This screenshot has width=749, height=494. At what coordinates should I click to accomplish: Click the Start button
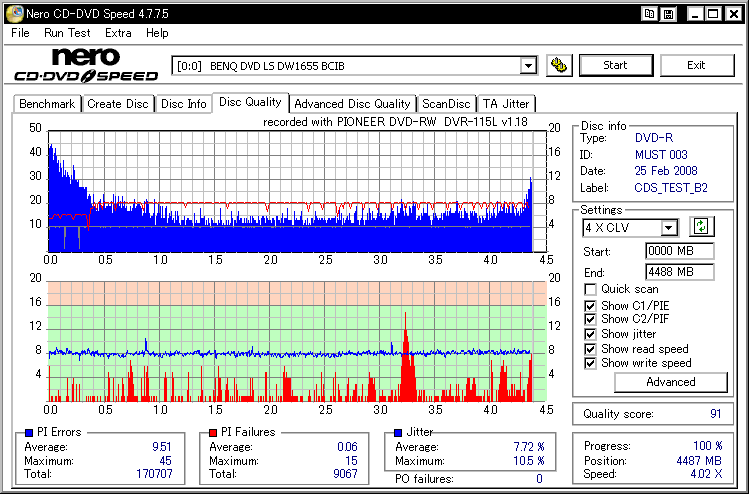coord(615,65)
